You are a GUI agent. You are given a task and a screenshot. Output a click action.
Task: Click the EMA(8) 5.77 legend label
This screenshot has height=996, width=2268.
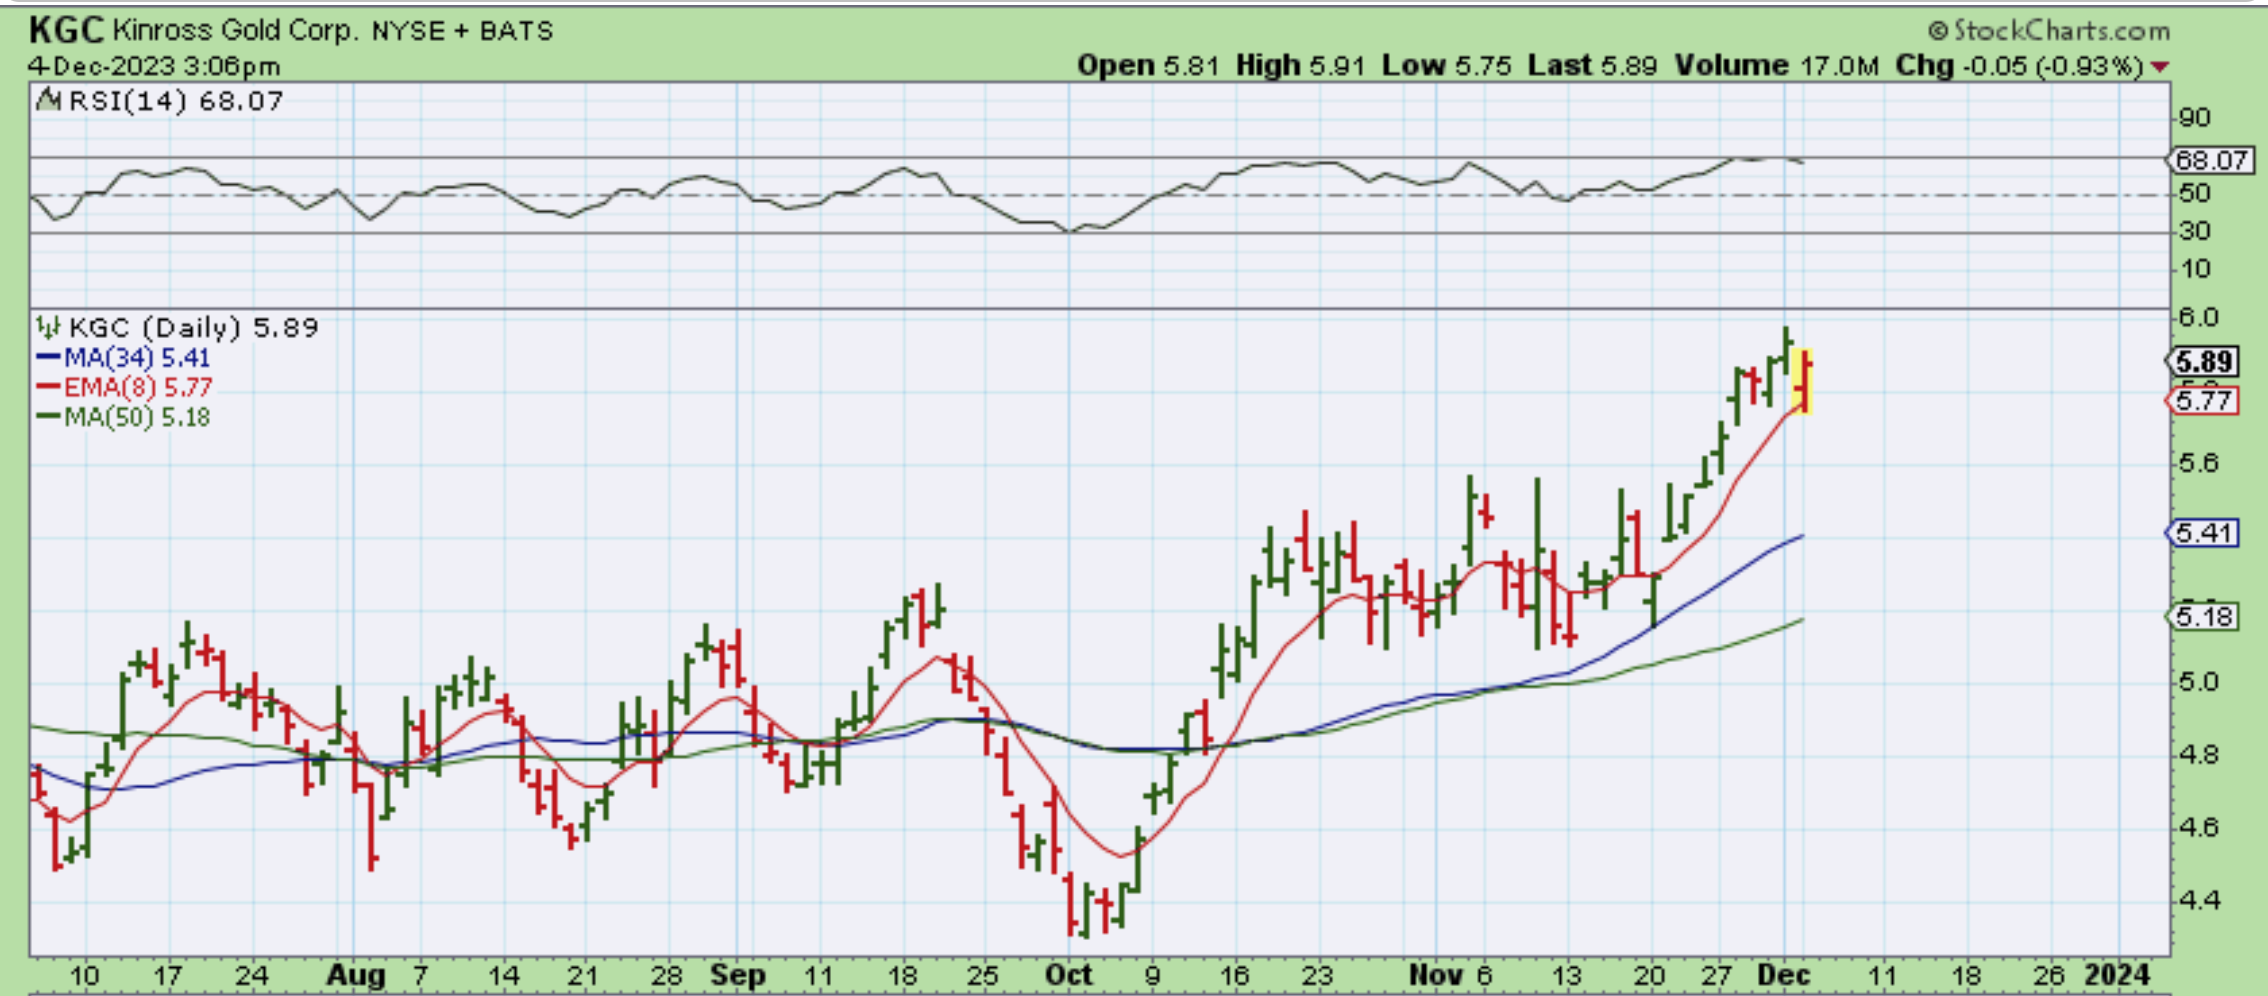138,387
